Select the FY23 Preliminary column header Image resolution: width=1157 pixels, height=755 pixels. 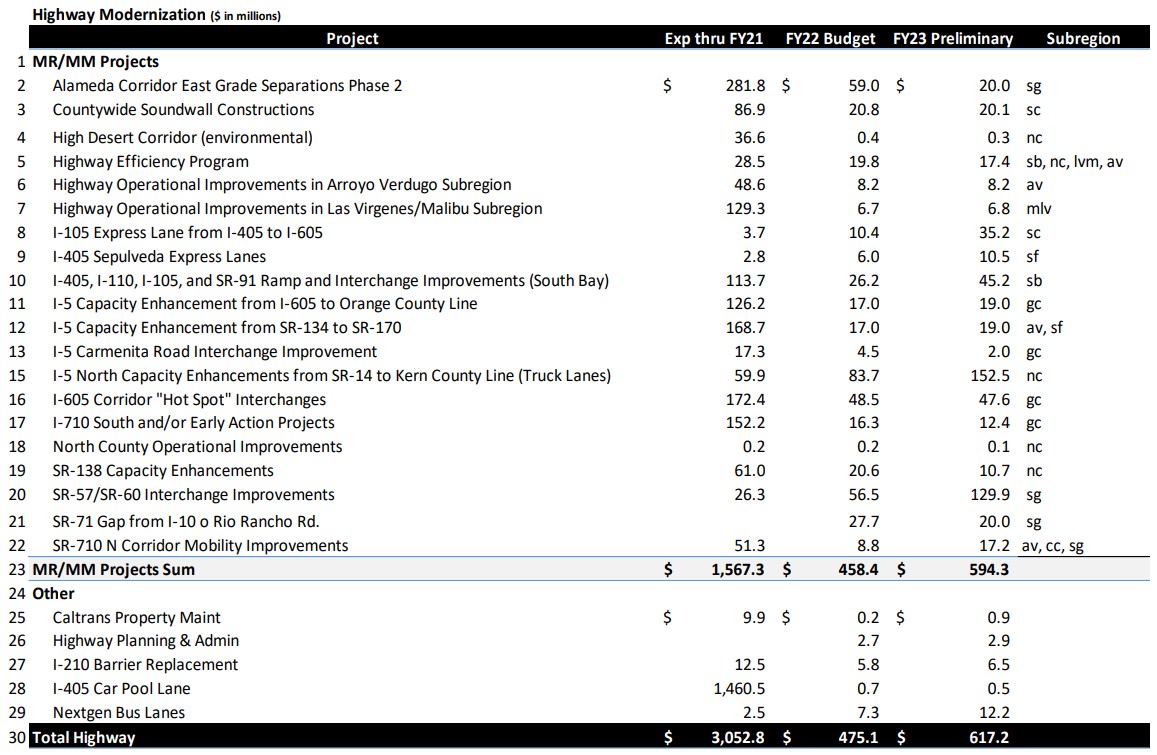point(952,38)
